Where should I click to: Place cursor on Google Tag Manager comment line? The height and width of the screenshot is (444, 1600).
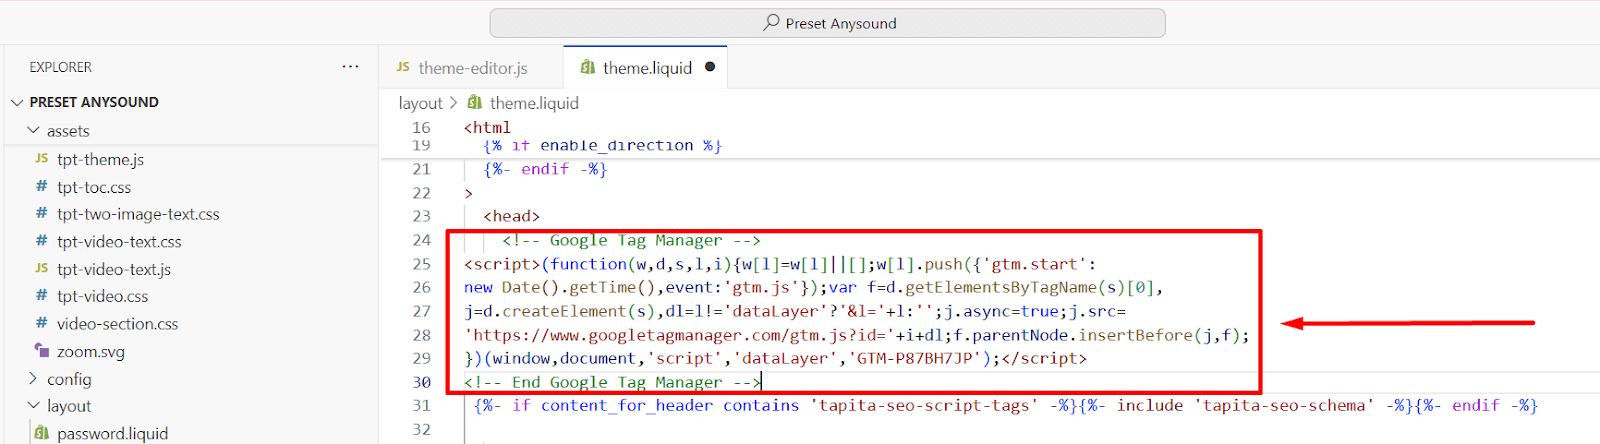(631, 240)
